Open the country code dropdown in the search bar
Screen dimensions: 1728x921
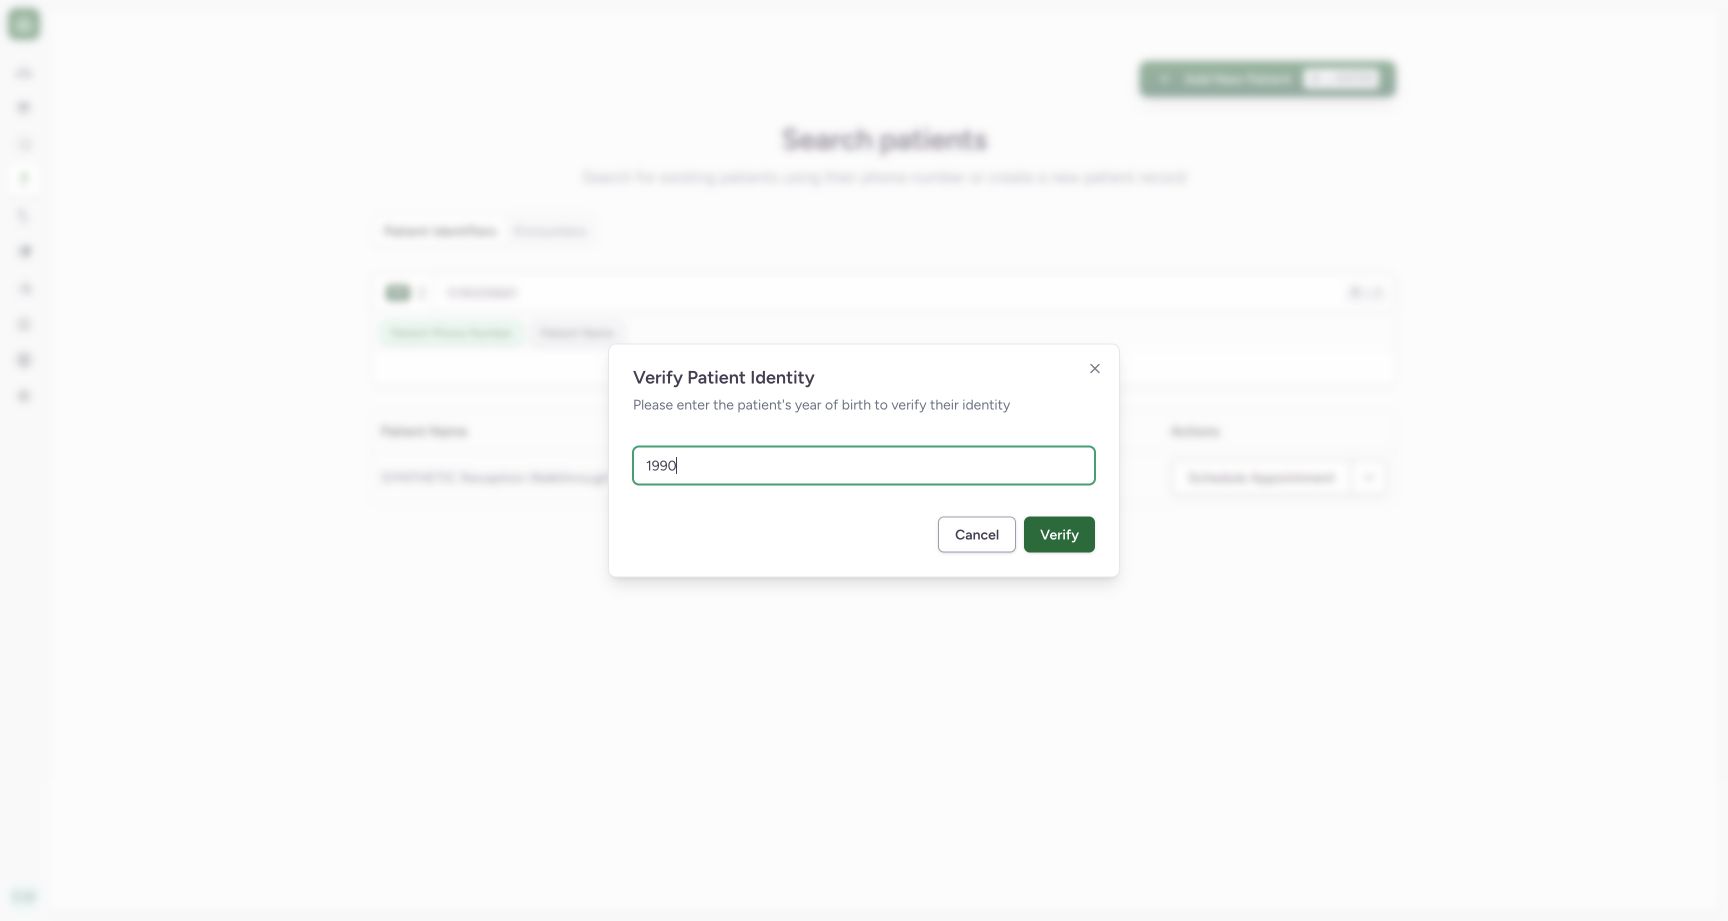406,293
